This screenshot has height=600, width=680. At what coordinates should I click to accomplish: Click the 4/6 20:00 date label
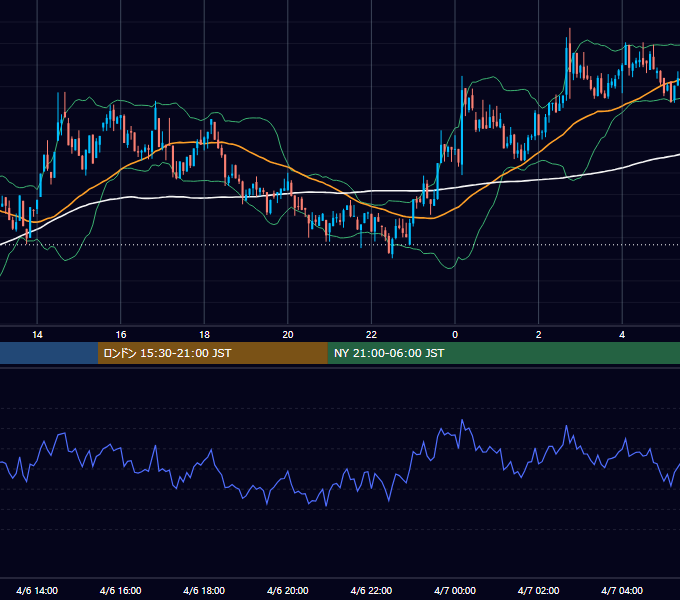pyautogui.click(x=288, y=590)
